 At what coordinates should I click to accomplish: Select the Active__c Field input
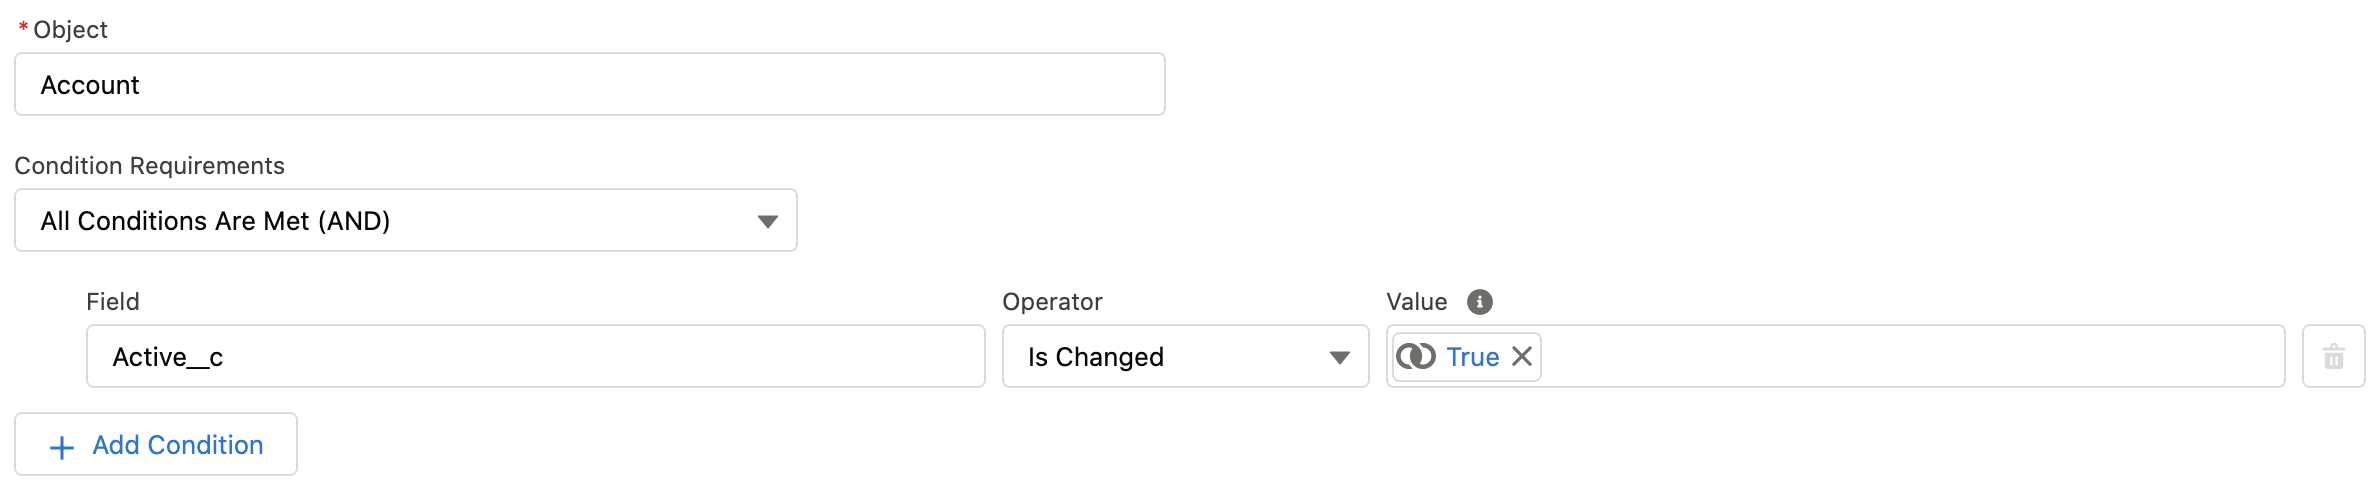click(x=536, y=356)
